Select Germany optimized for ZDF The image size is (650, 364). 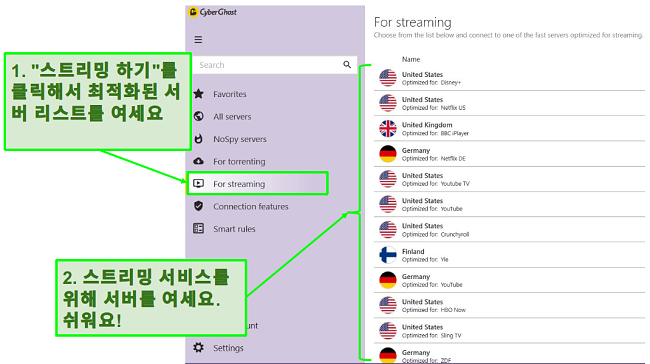coord(509,354)
